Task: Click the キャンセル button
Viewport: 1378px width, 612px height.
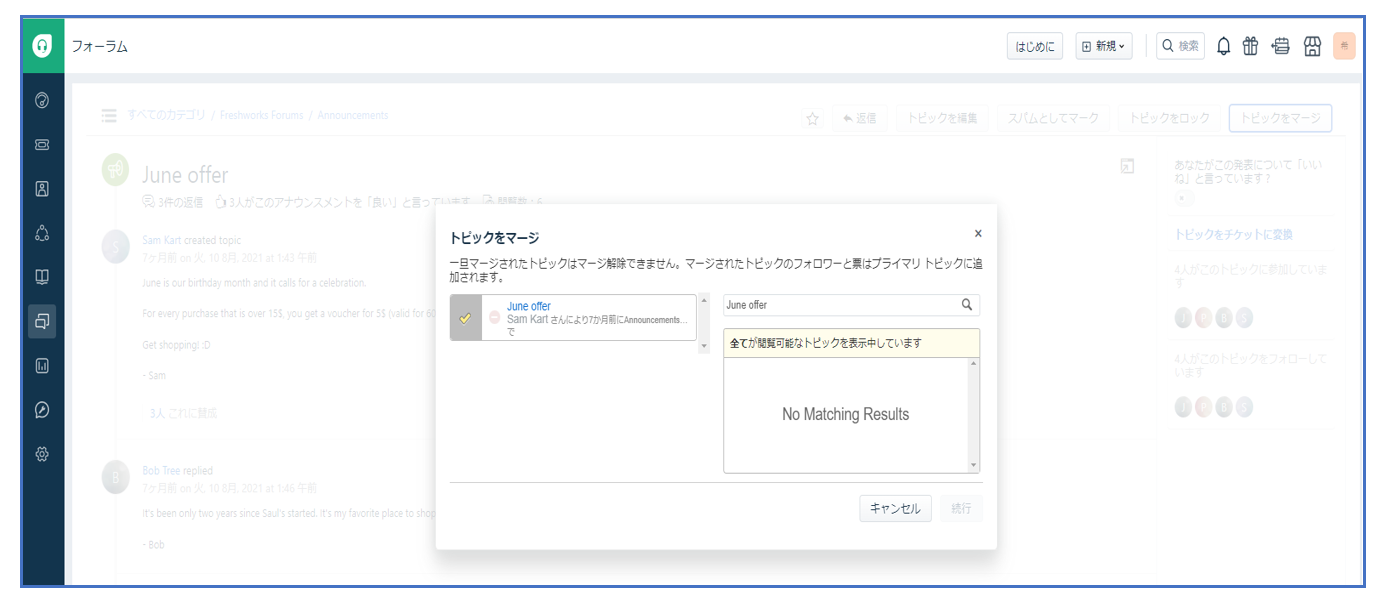Action: tap(895, 508)
